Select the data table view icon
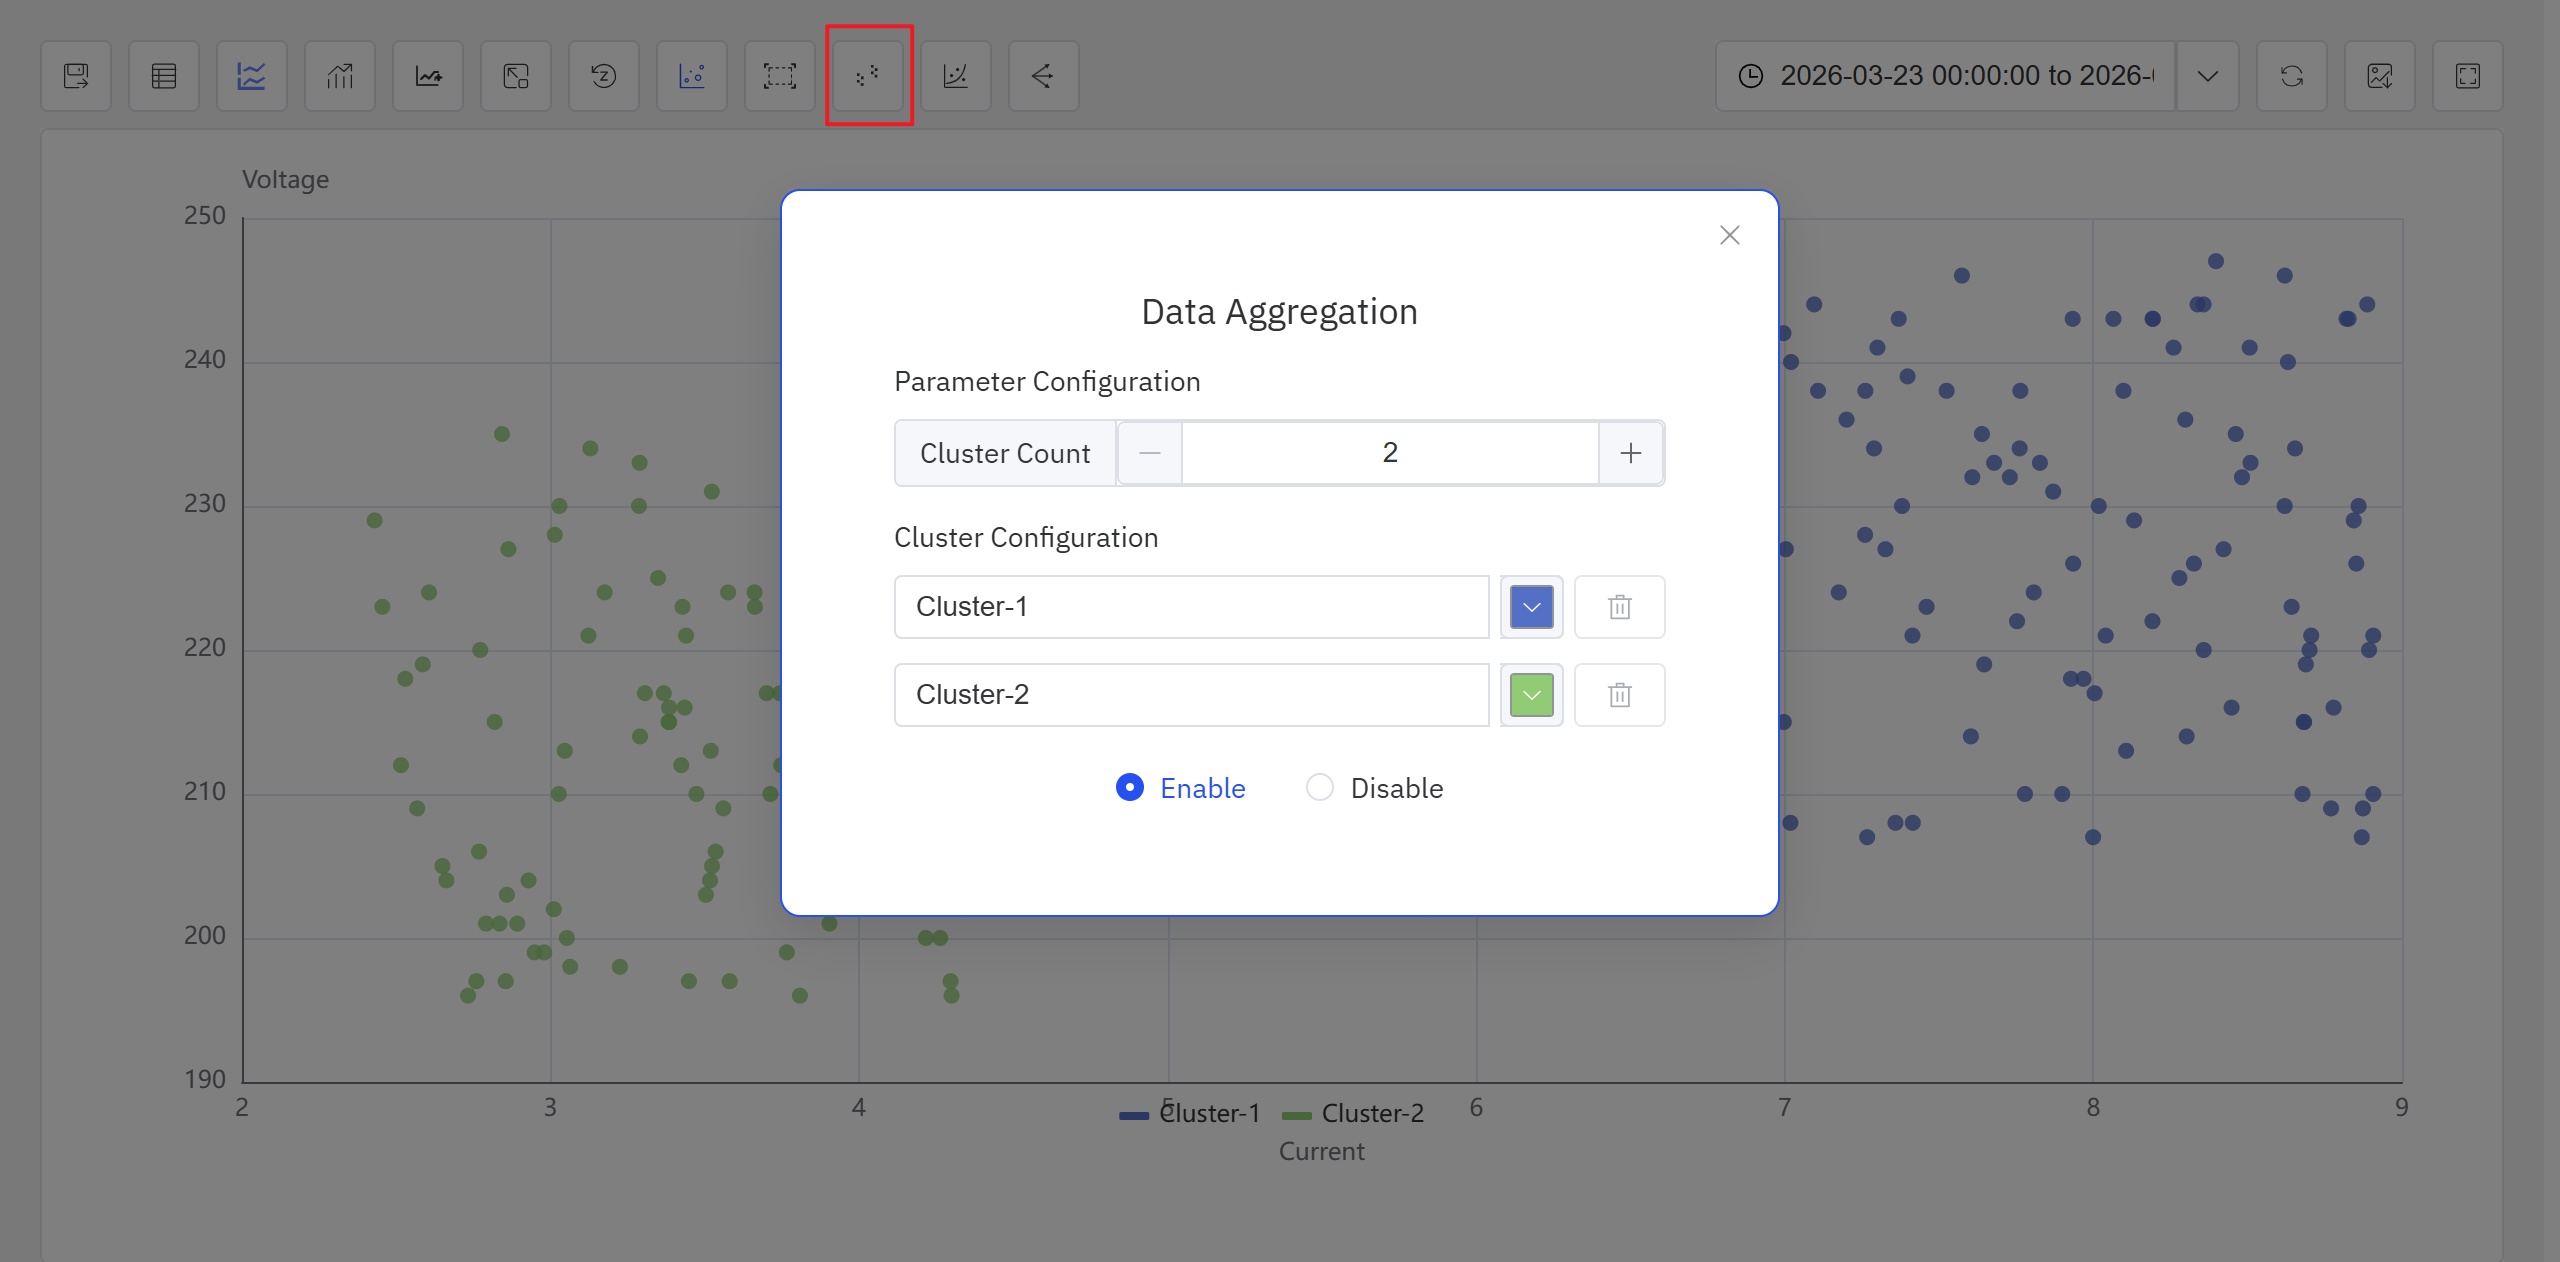2560x1262 pixels. click(163, 75)
